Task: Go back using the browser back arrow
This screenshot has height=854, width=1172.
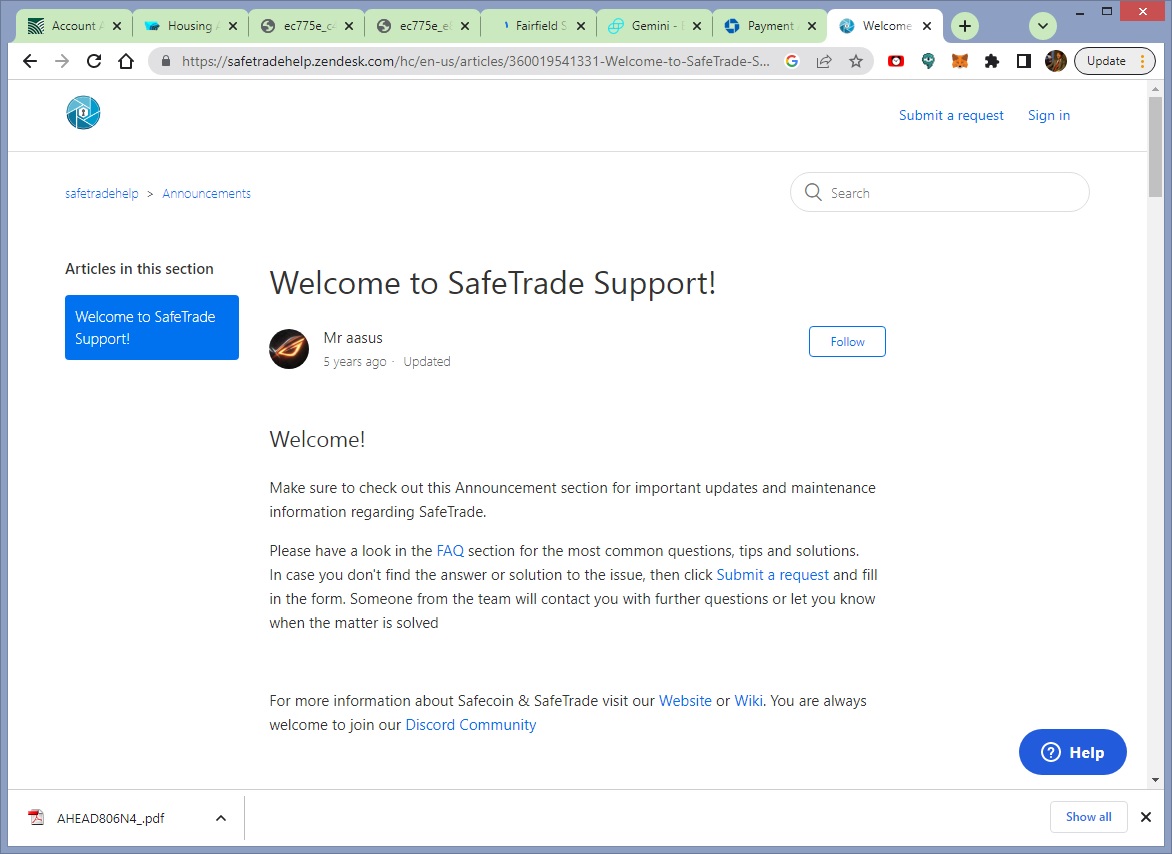Action: (x=30, y=61)
